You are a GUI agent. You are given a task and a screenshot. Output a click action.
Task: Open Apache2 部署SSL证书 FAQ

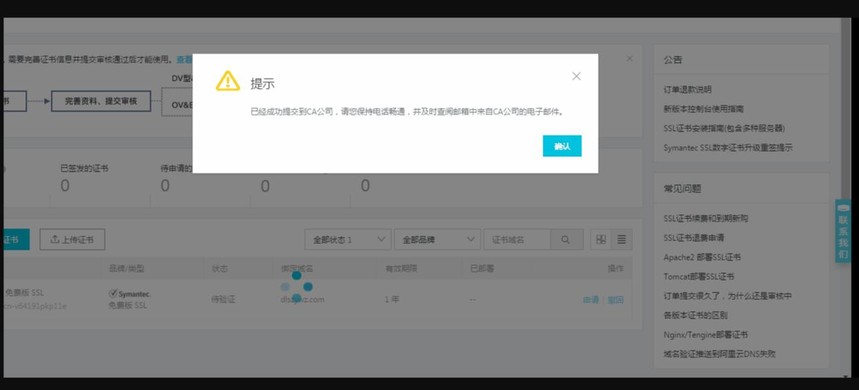[702, 257]
